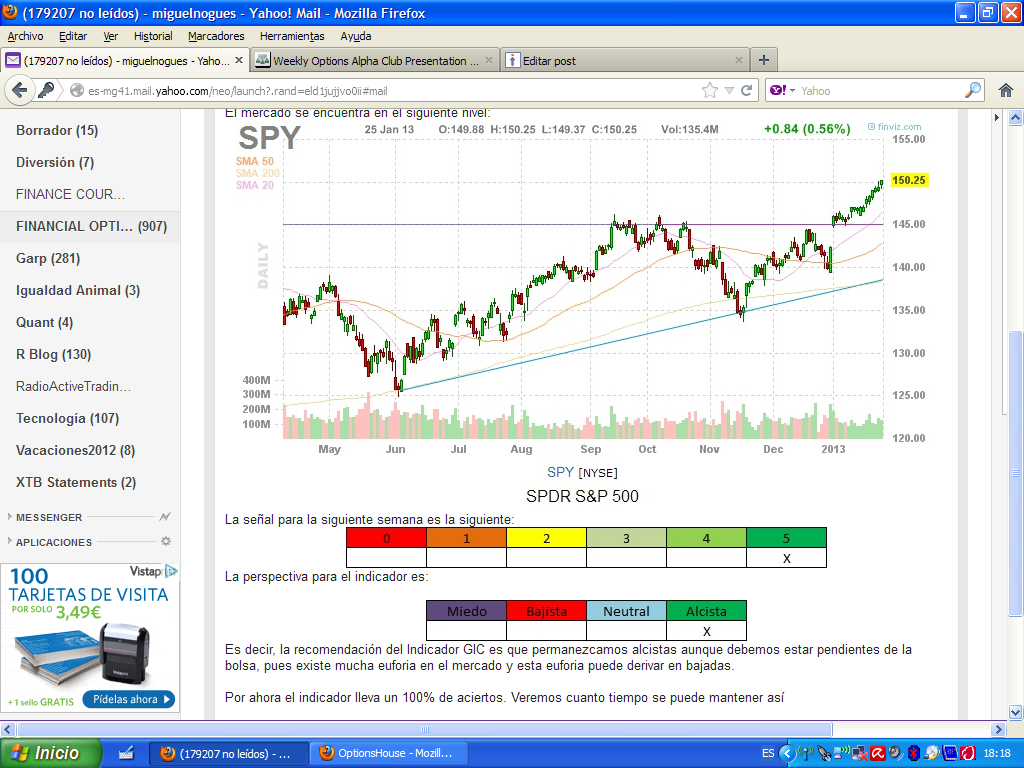Open the address bar history dropdown arrow
This screenshot has height=768, width=1024.
pyautogui.click(x=729, y=91)
